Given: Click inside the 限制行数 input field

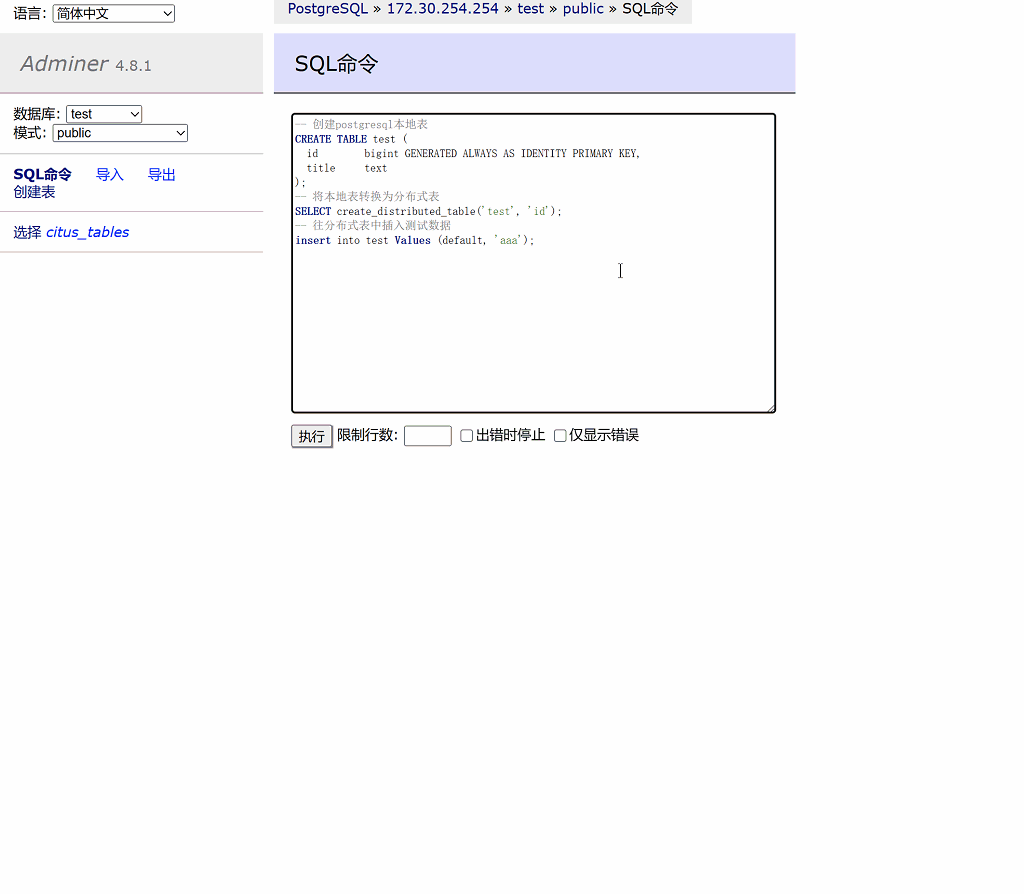Looking at the screenshot, I should [x=427, y=435].
